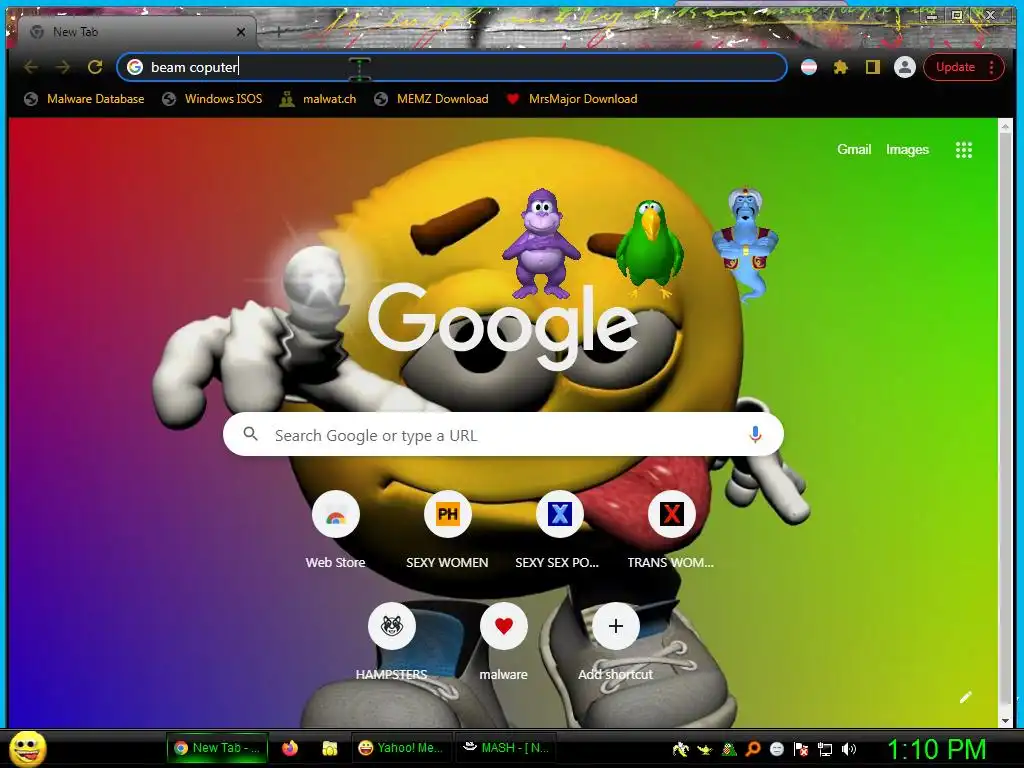
Task: Customize this page with pencil icon
Action: pos(966,697)
